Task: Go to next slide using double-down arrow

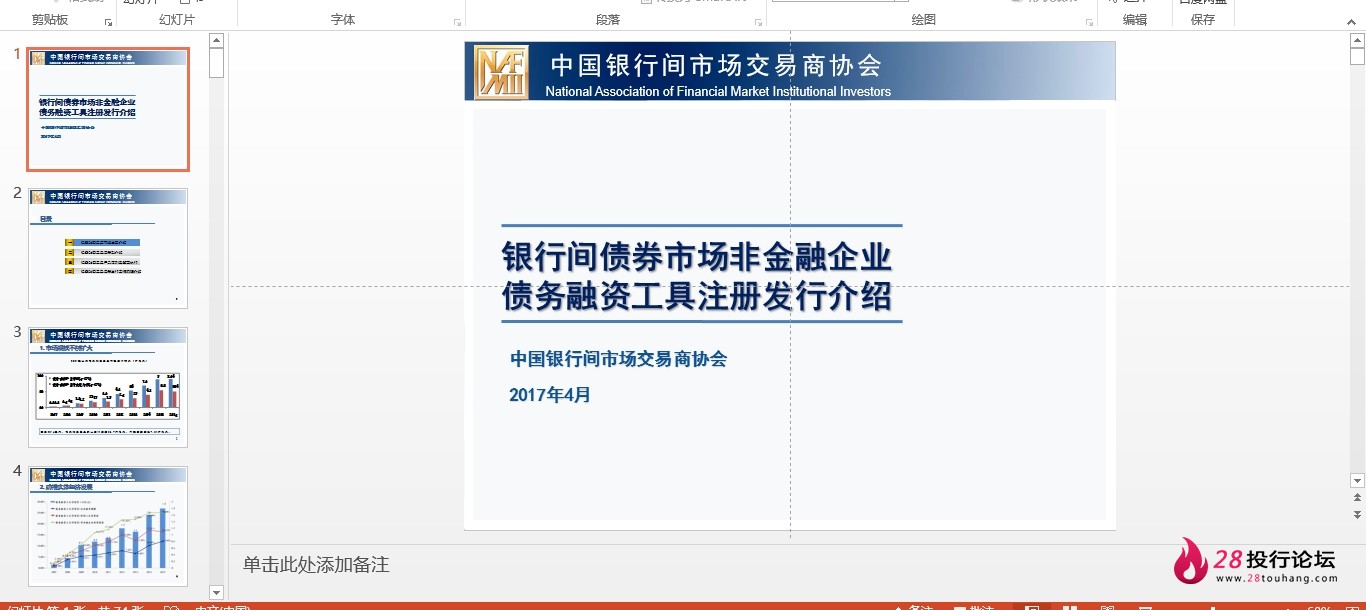Action: [x=1357, y=513]
